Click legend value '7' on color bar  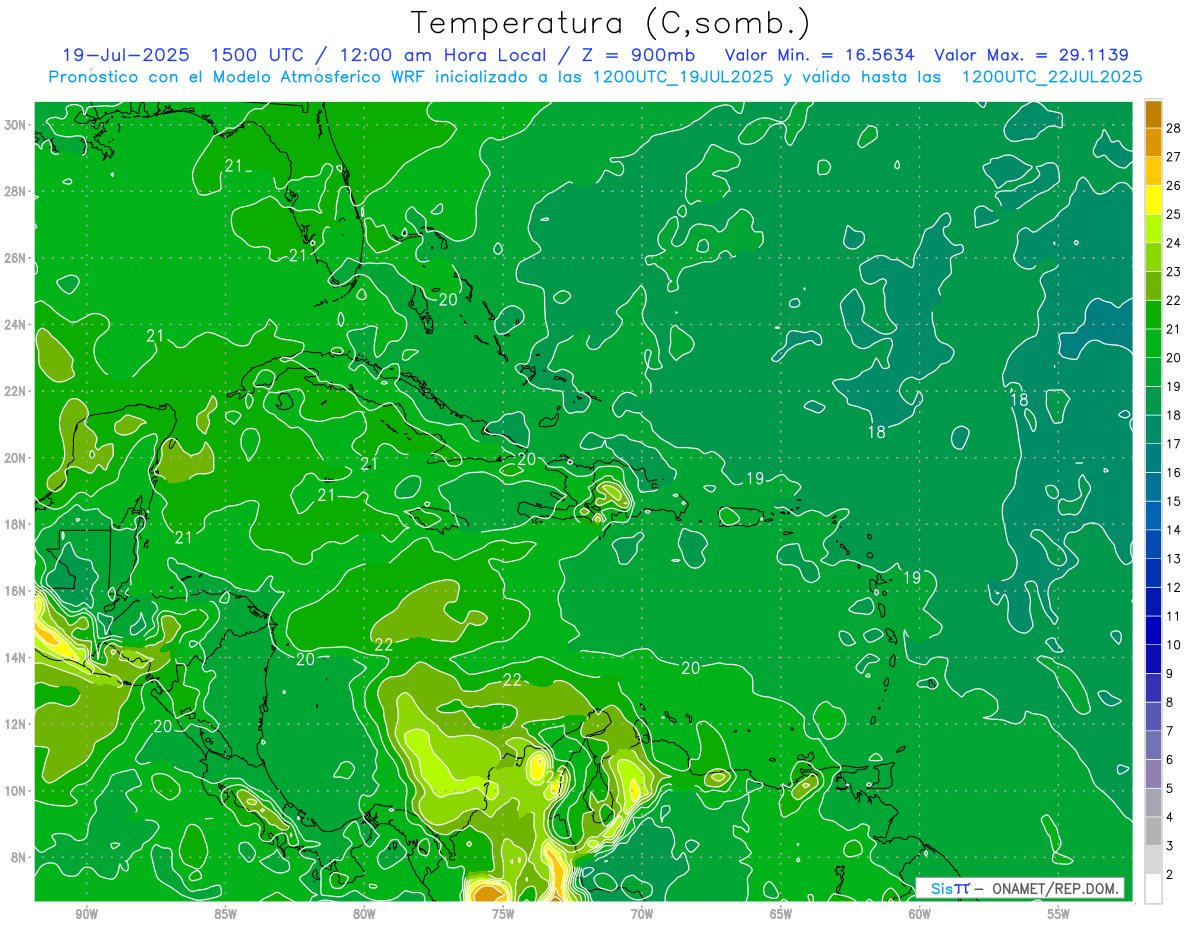tap(1170, 732)
